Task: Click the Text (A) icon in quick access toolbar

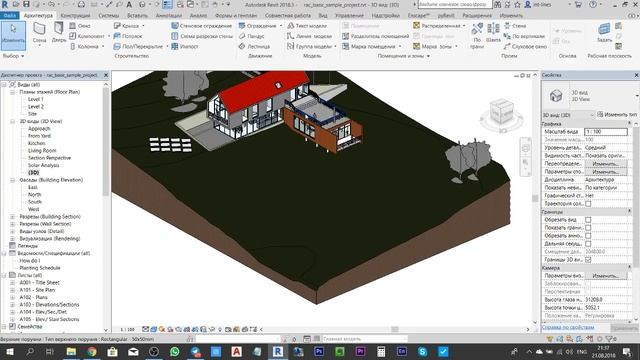Action: click(129, 4)
